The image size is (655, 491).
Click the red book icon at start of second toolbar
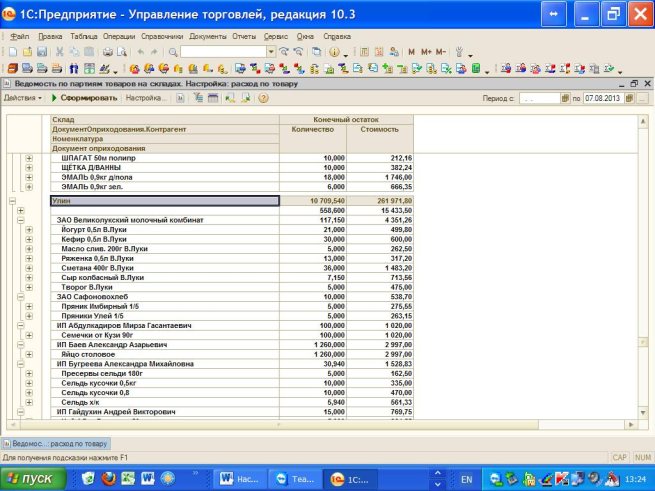(13, 68)
